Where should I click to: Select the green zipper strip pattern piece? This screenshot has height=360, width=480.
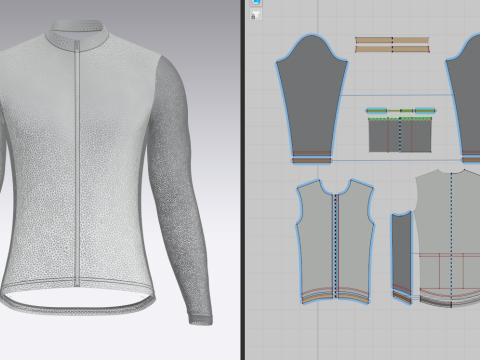(x=401, y=111)
